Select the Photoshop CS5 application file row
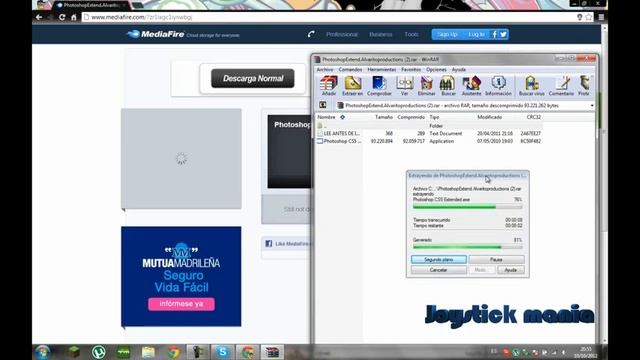 429,141
